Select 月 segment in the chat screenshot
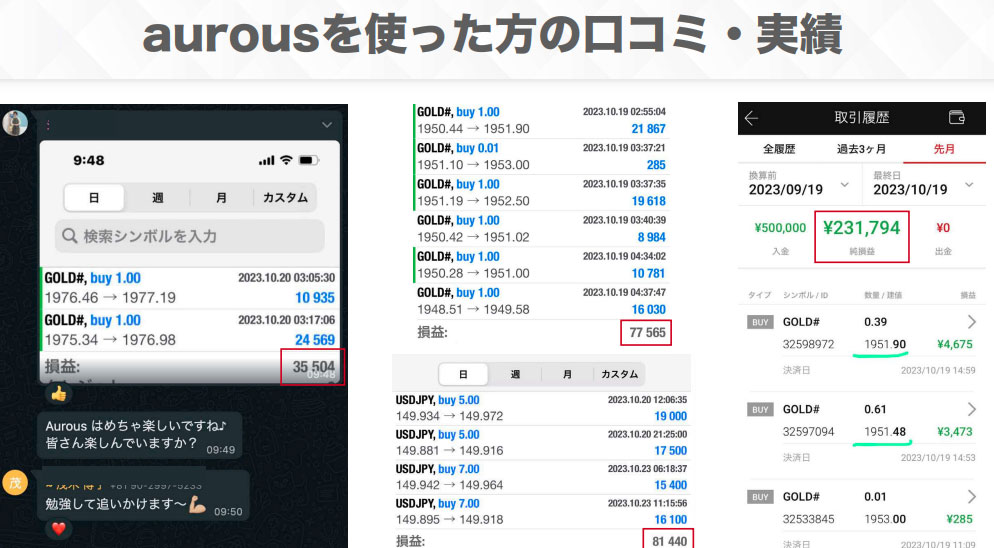The height and width of the screenshot is (548, 994). (x=221, y=198)
